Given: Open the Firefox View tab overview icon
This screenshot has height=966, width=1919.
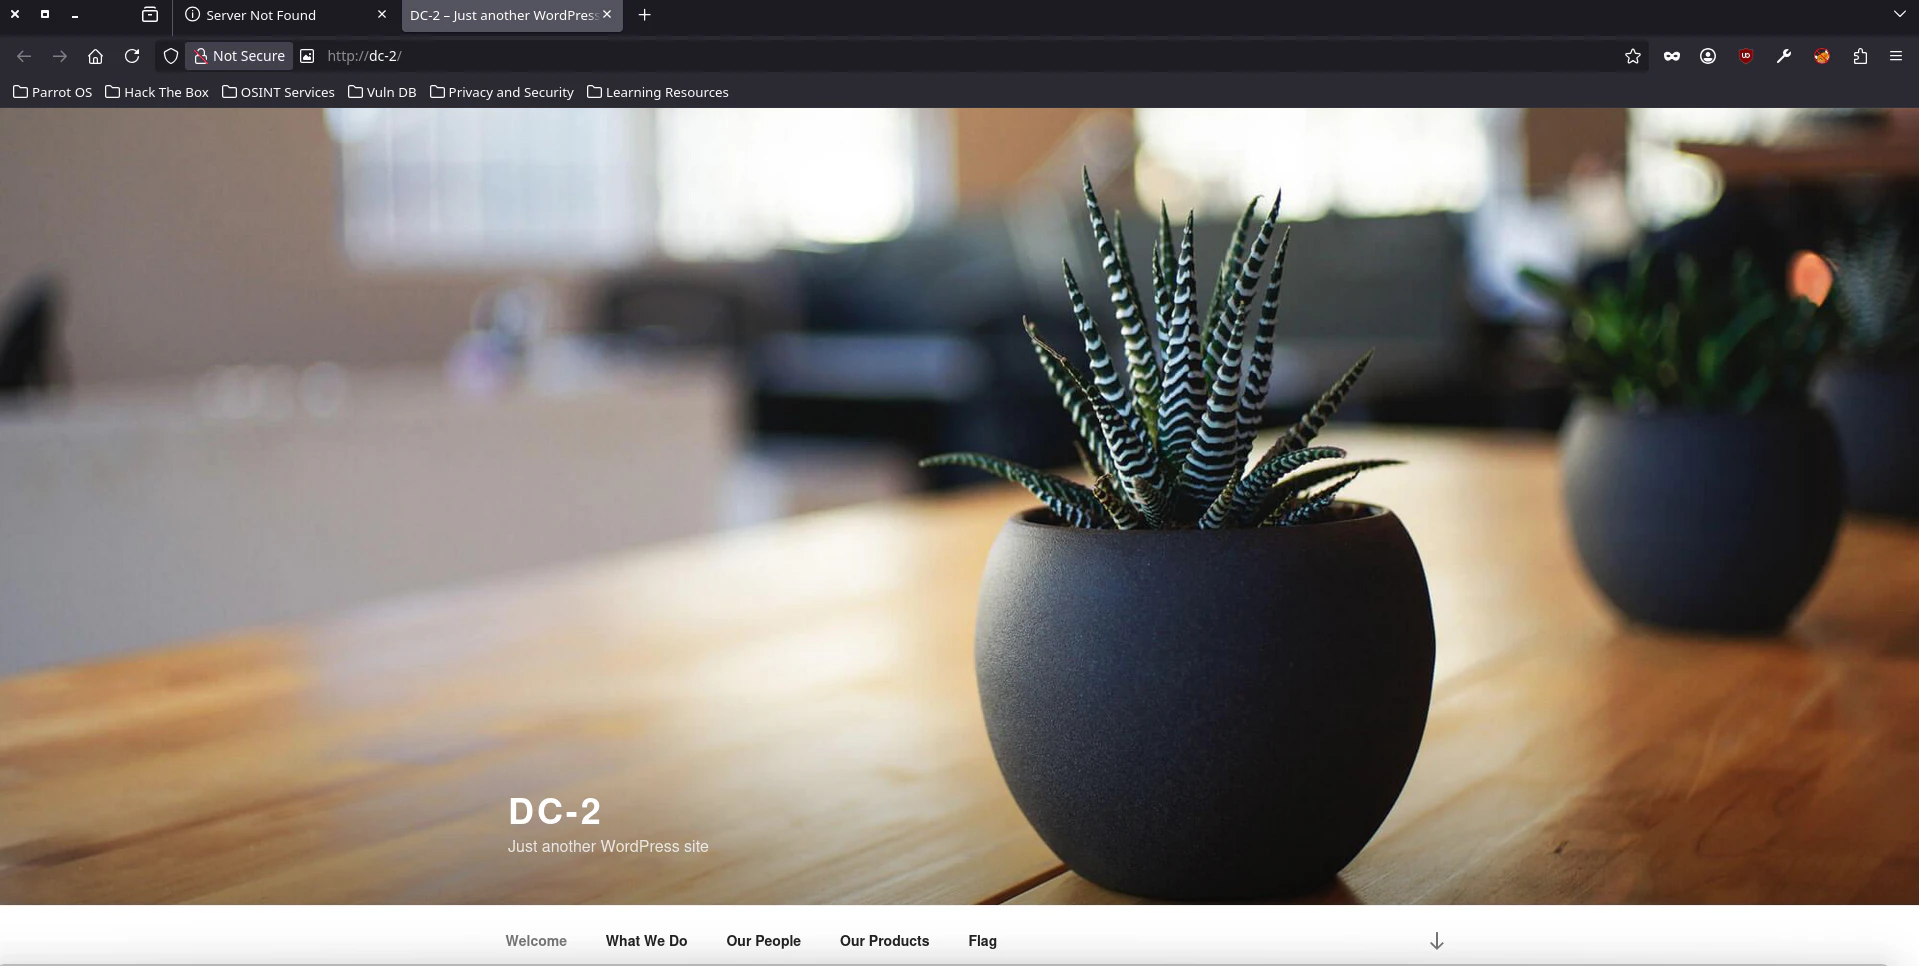Looking at the screenshot, I should click(150, 15).
